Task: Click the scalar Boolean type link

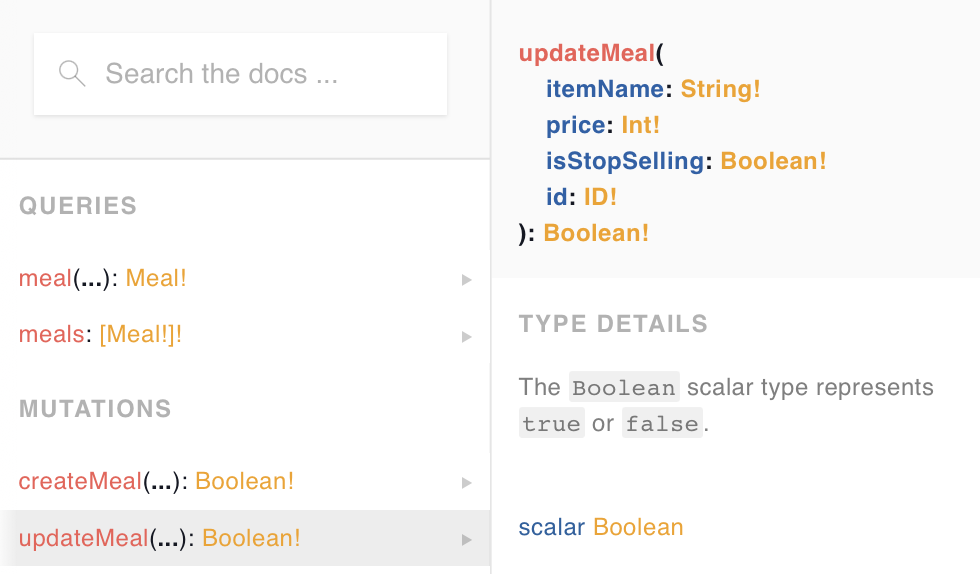Action: pyautogui.click(x=638, y=527)
